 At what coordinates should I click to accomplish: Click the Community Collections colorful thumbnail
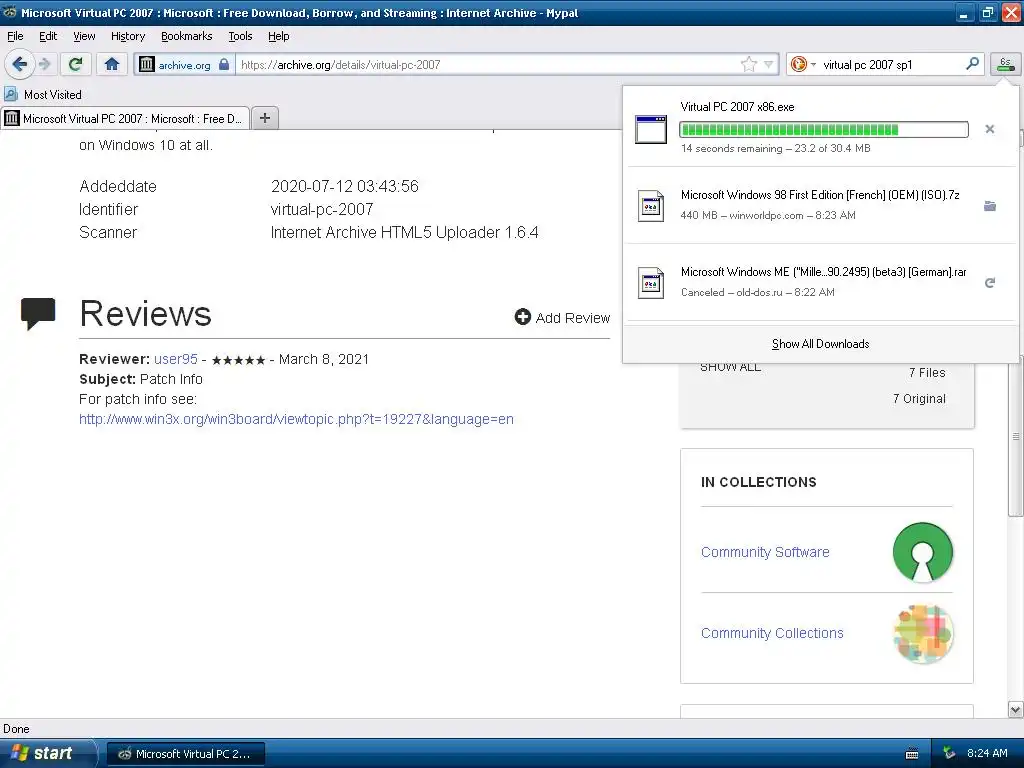click(923, 633)
